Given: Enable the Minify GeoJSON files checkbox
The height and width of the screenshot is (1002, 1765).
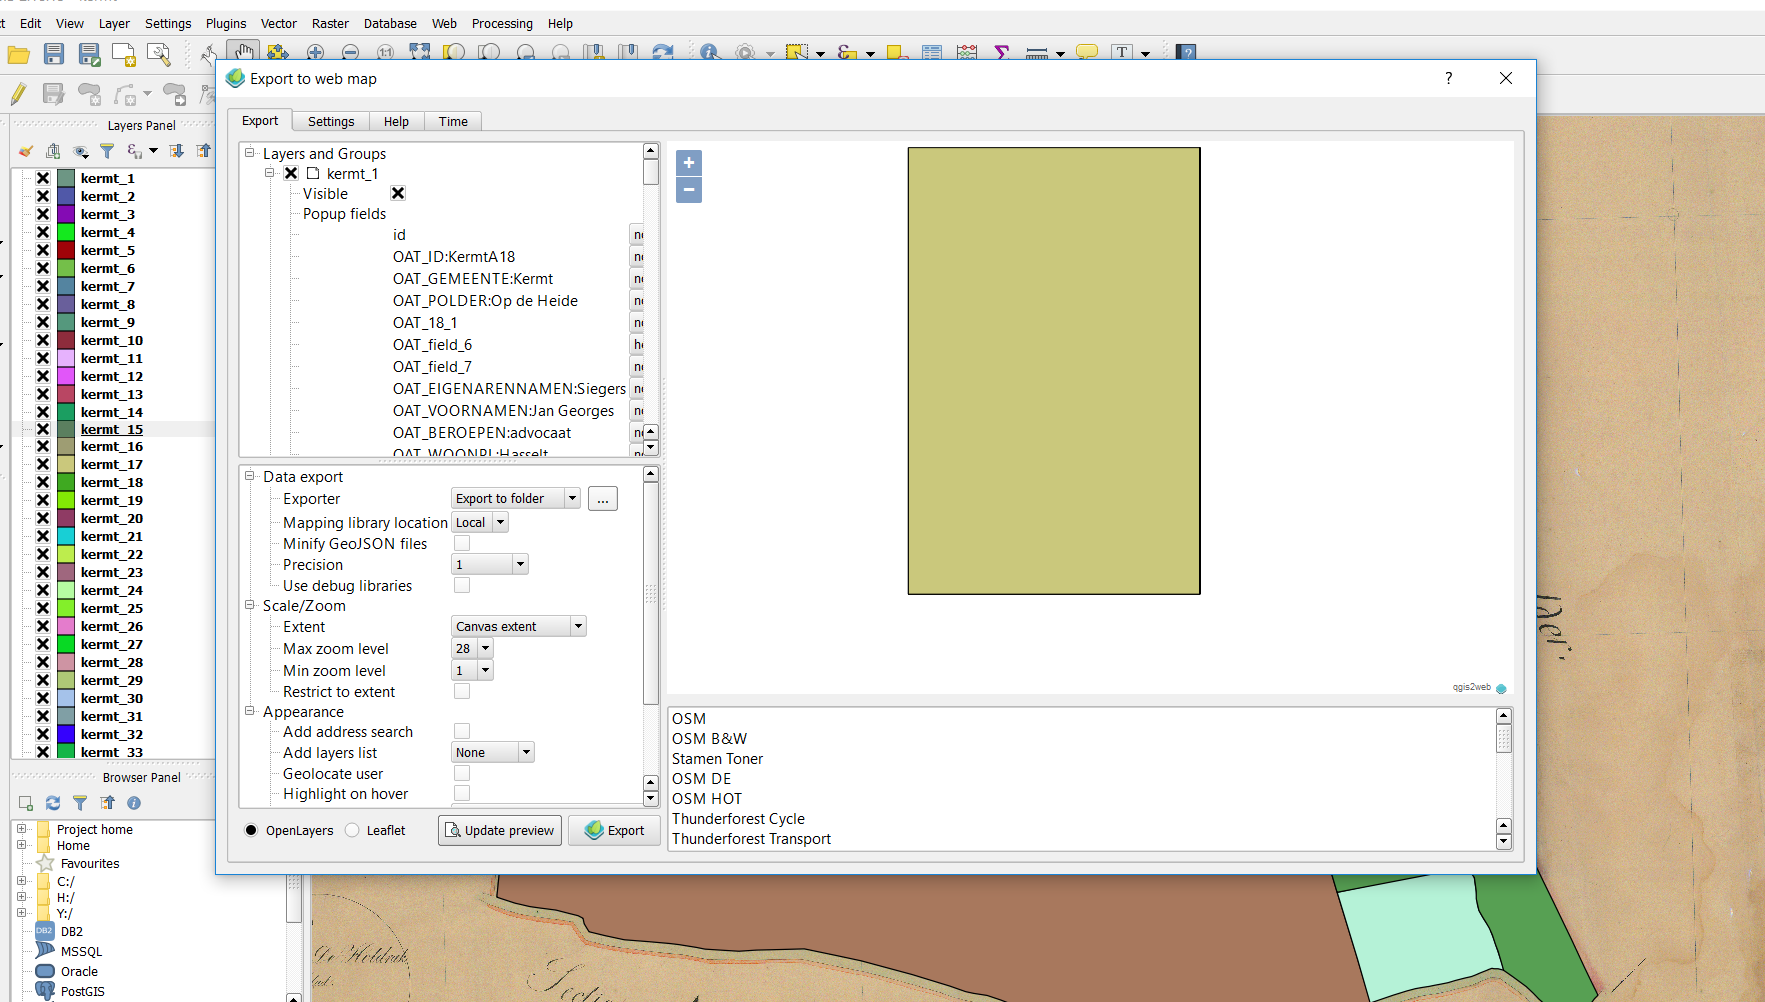Looking at the screenshot, I should coord(461,543).
